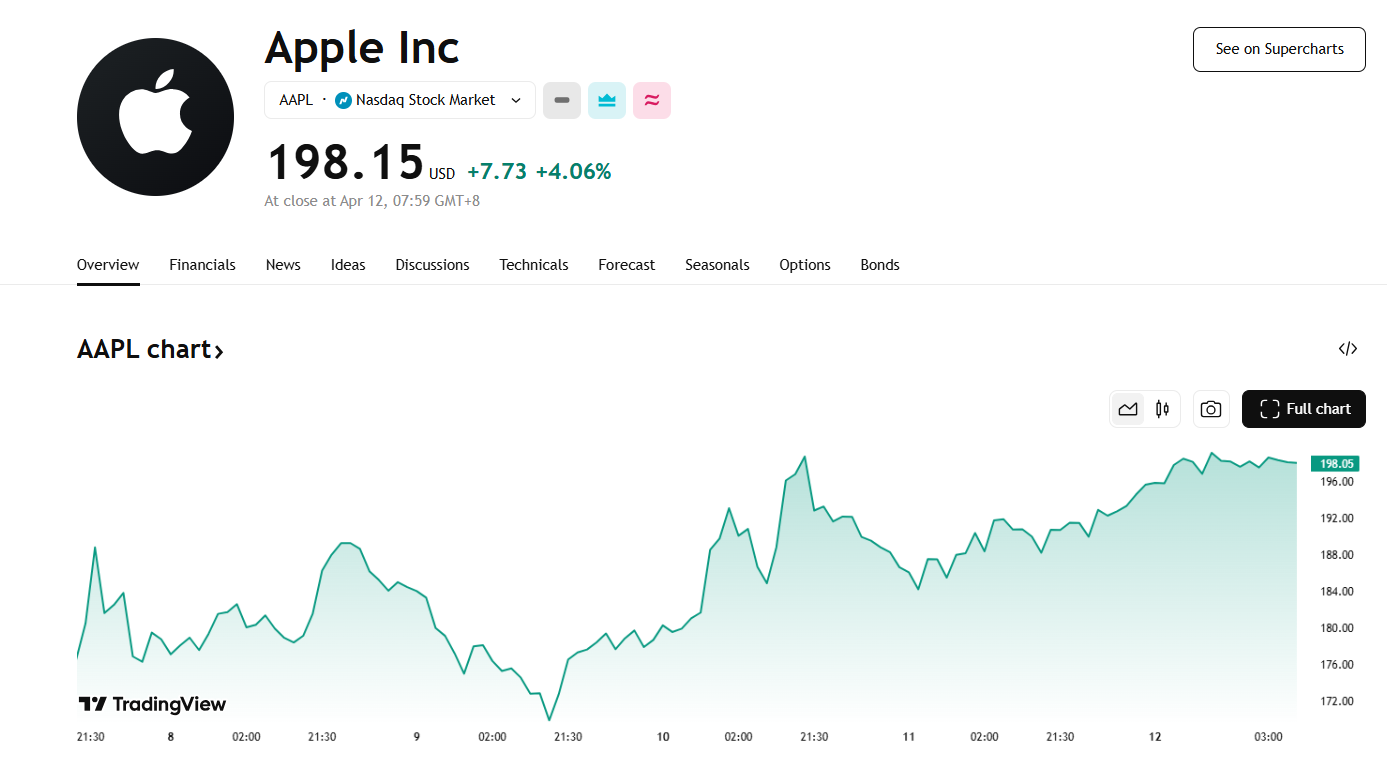Switch to the Technicals tab
The height and width of the screenshot is (769, 1387).
534,265
